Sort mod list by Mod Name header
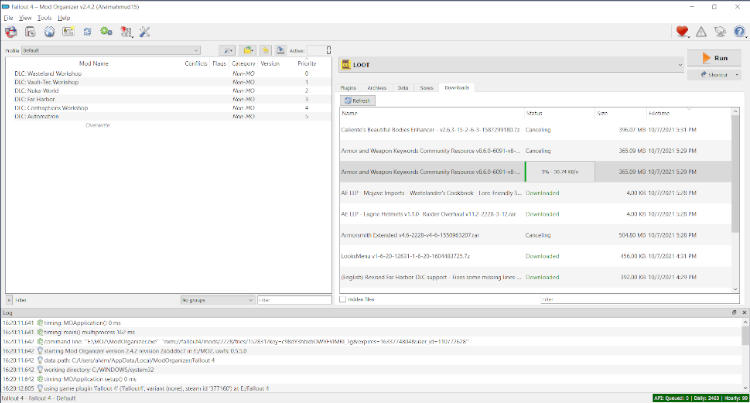The width and height of the screenshot is (750, 403). tap(94, 63)
